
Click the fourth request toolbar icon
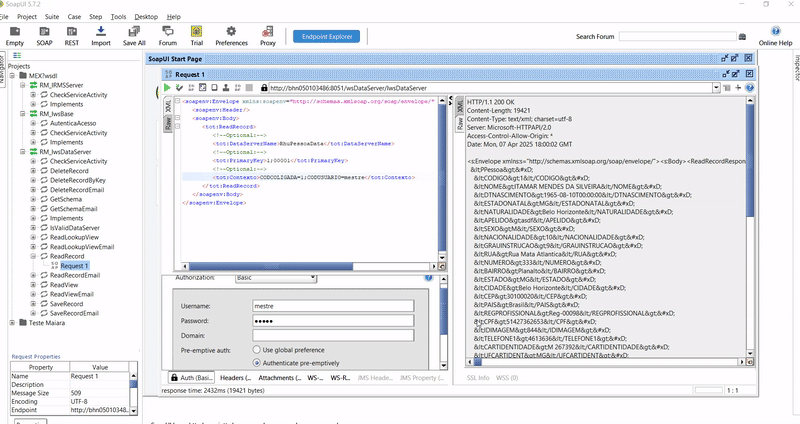coord(203,88)
